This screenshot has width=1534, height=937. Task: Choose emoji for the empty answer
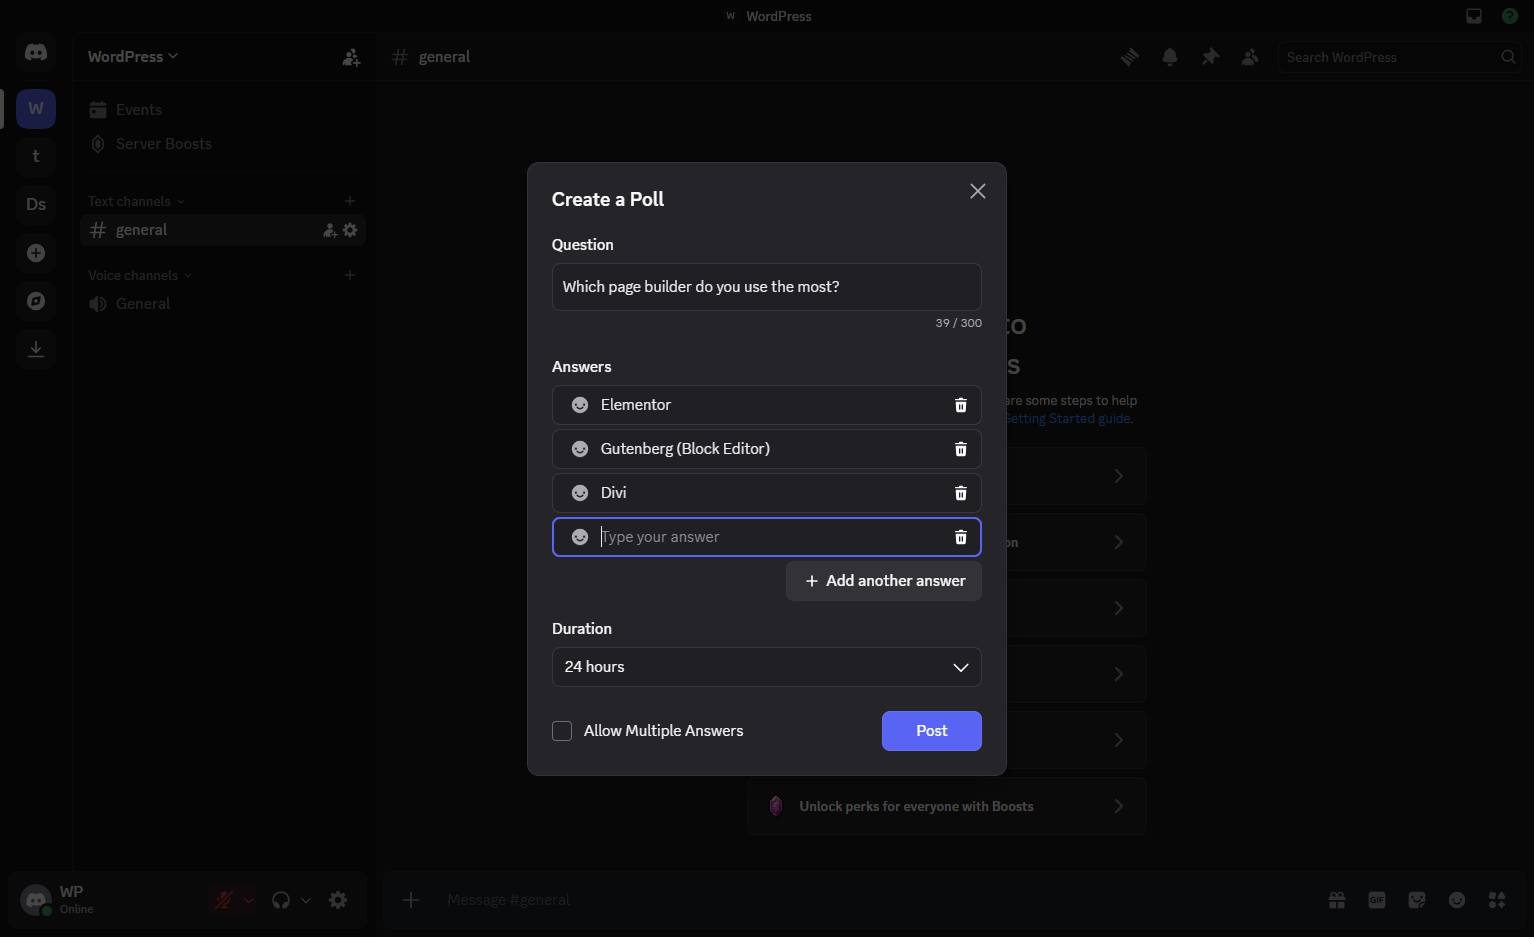pyautogui.click(x=580, y=537)
